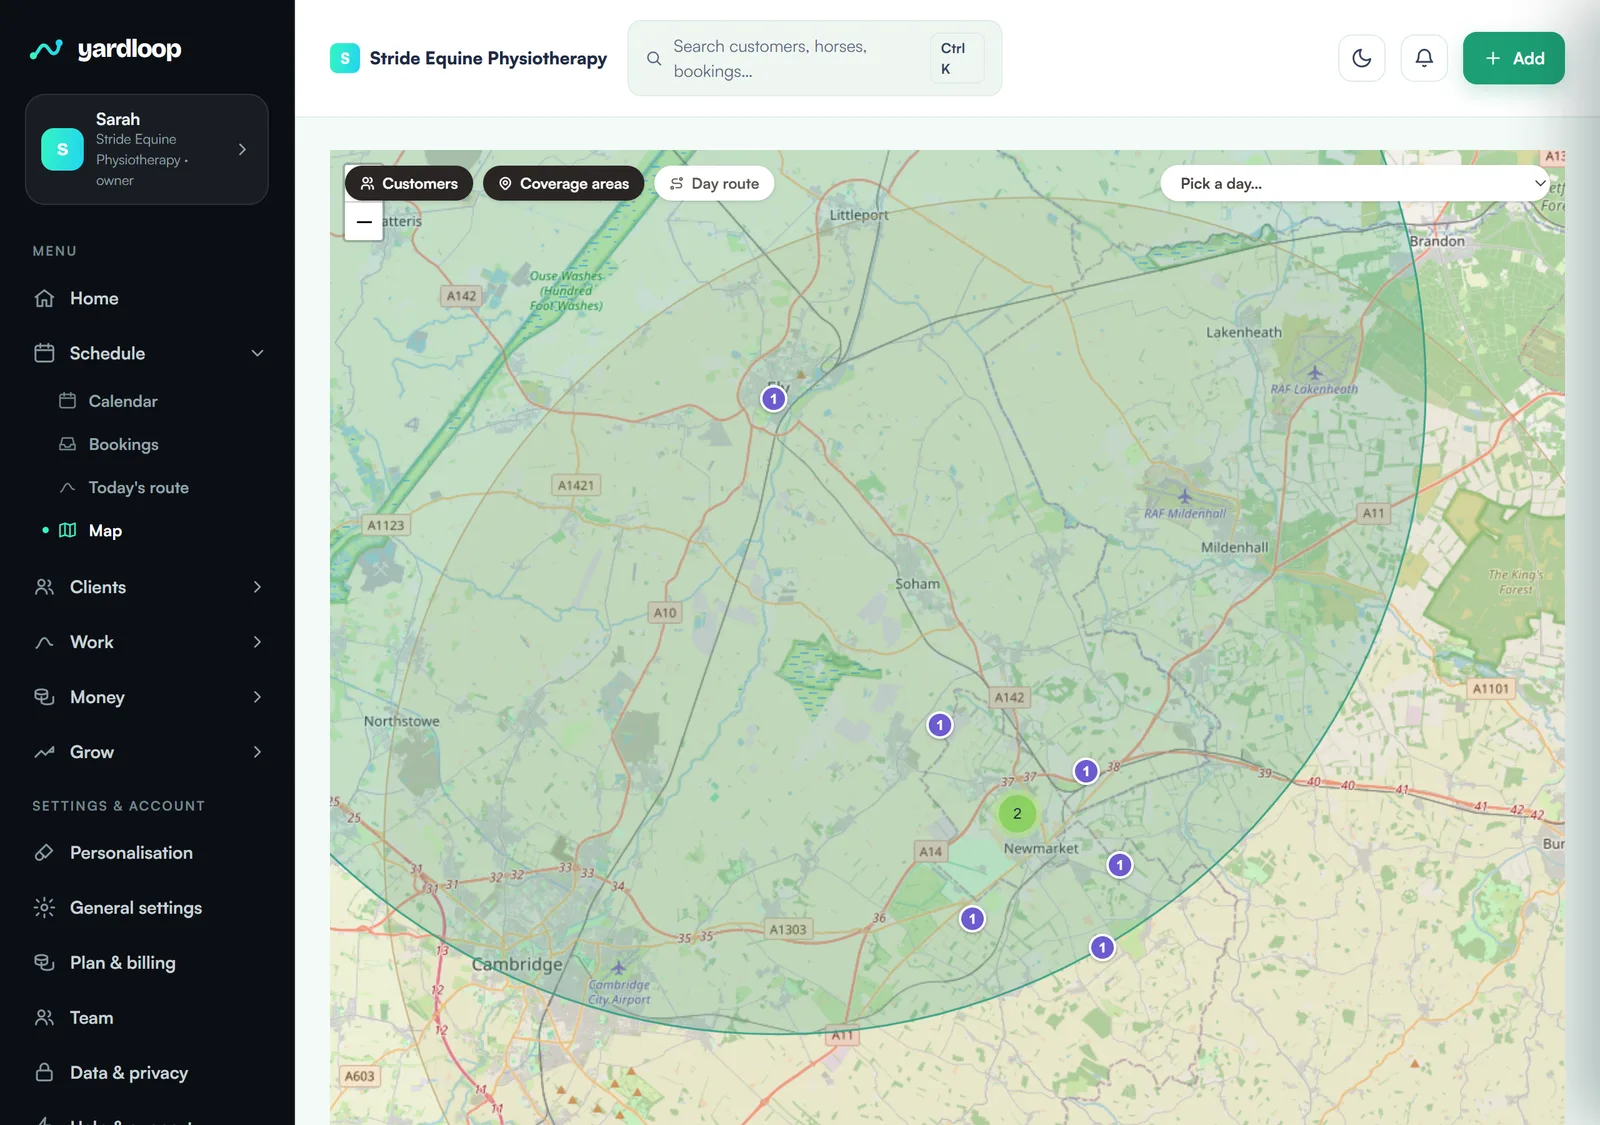The width and height of the screenshot is (1600, 1125).
Task: Click the Plan & billing icon
Action: click(44, 963)
